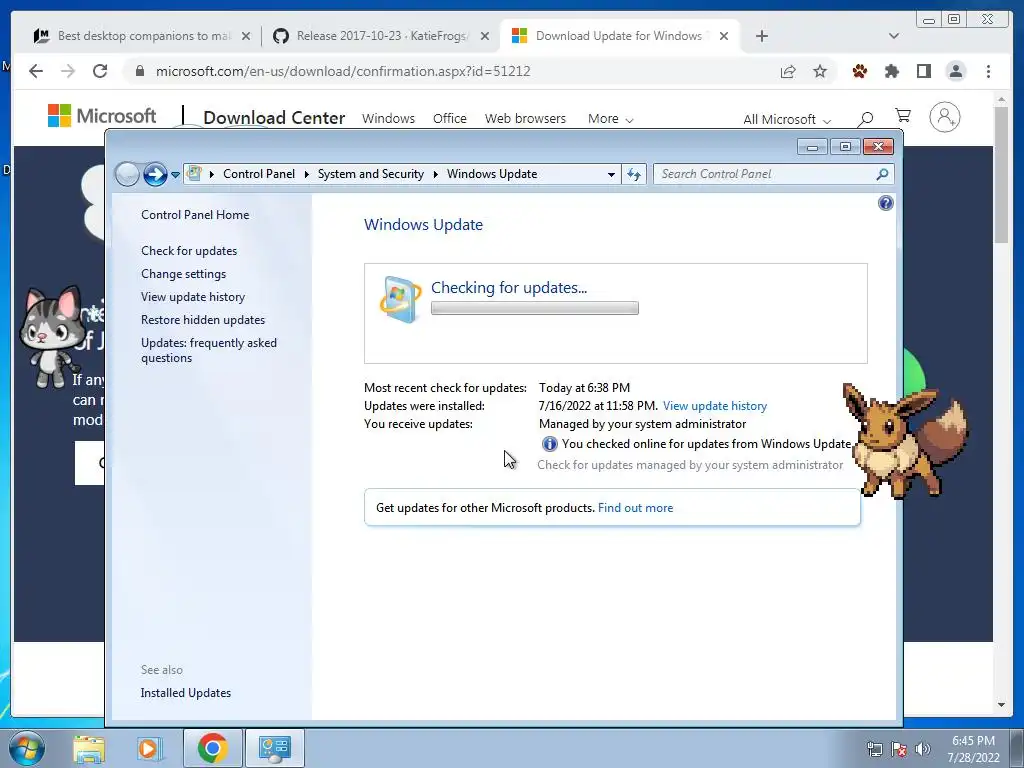This screenshot has width=1024, height=768.
Task: Reload the Microsoft download page
Action: [x=100, y=71]
